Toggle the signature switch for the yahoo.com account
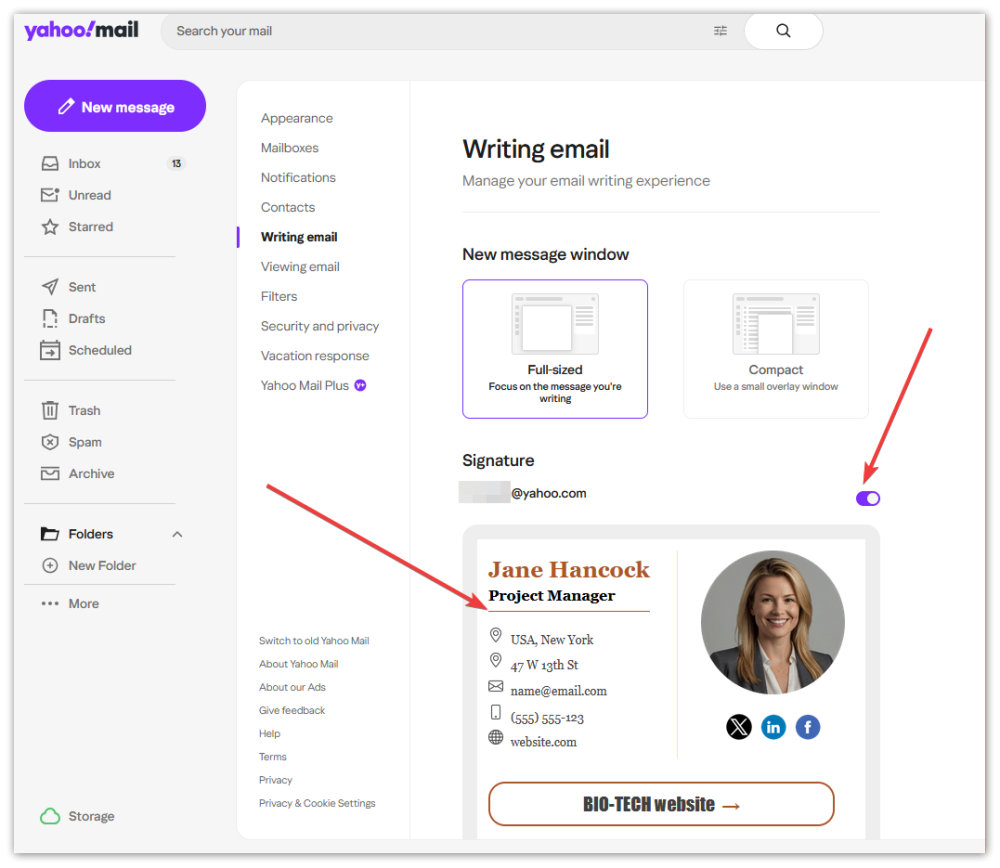Image resolution: width=1000 pixels, height=868 pixels. 867,498
